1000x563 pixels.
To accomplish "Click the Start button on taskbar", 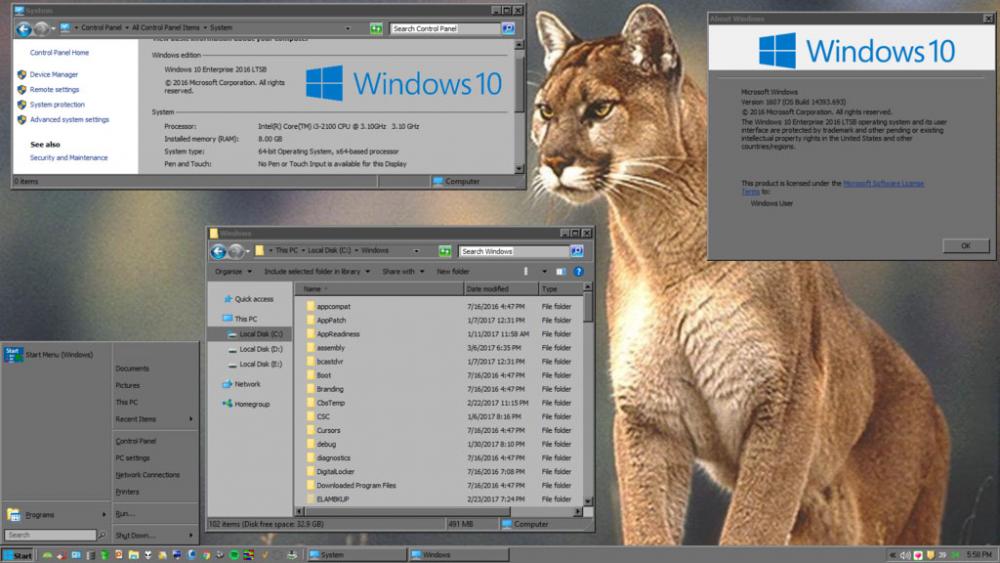I will 18,555.
